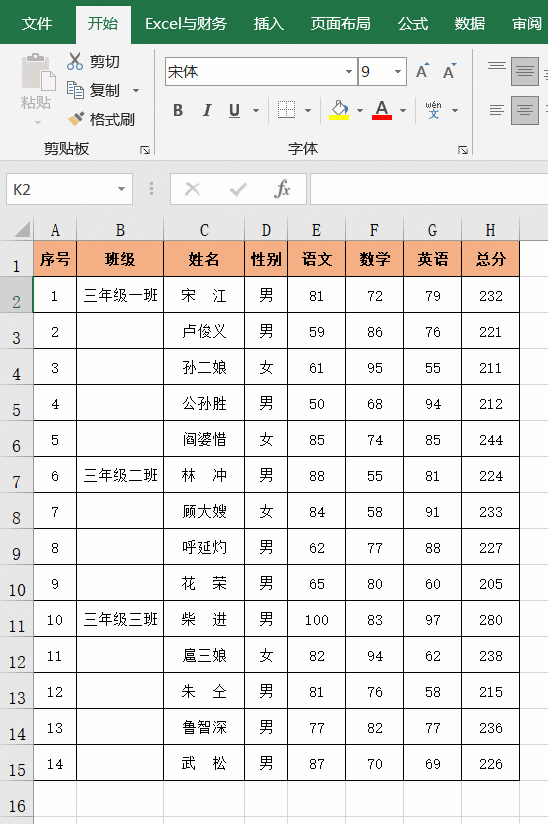Align text to the left
Screen dimensions: 548x824
point(497,110)
